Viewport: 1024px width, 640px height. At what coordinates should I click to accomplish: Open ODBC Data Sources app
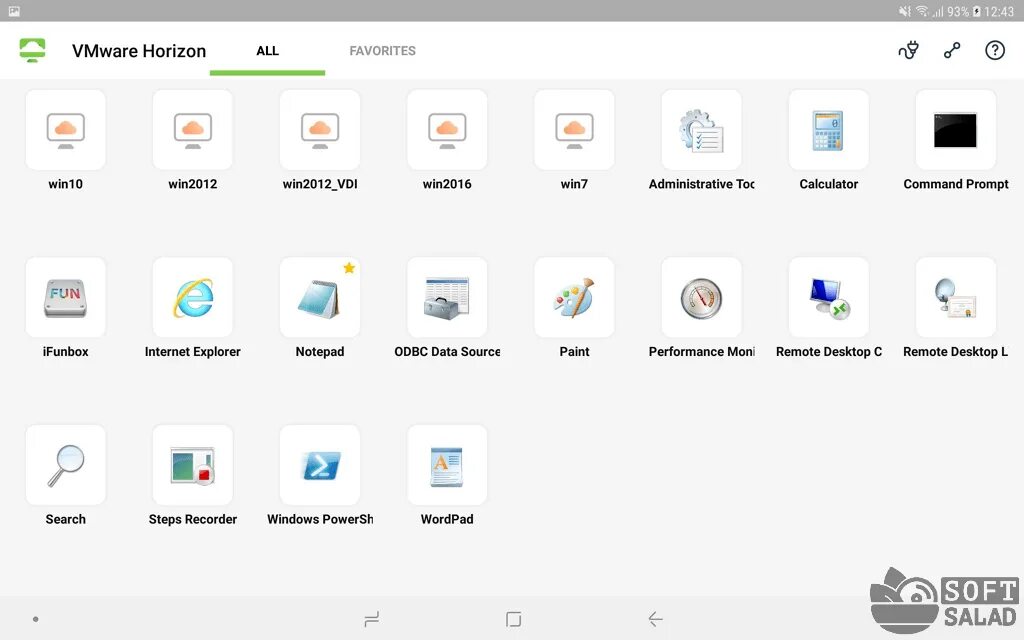coord(447,297)
